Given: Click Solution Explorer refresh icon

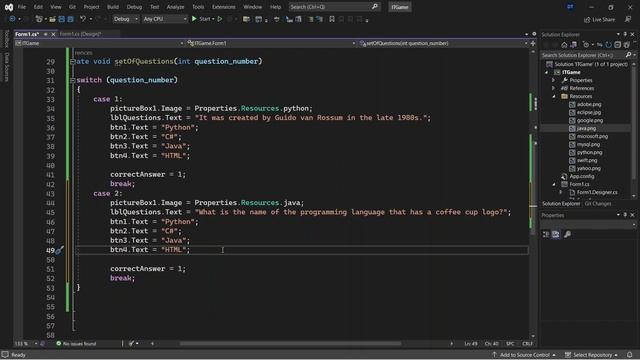Looking at the screenshot, I should pyautogui.click(x=608, y=44).
